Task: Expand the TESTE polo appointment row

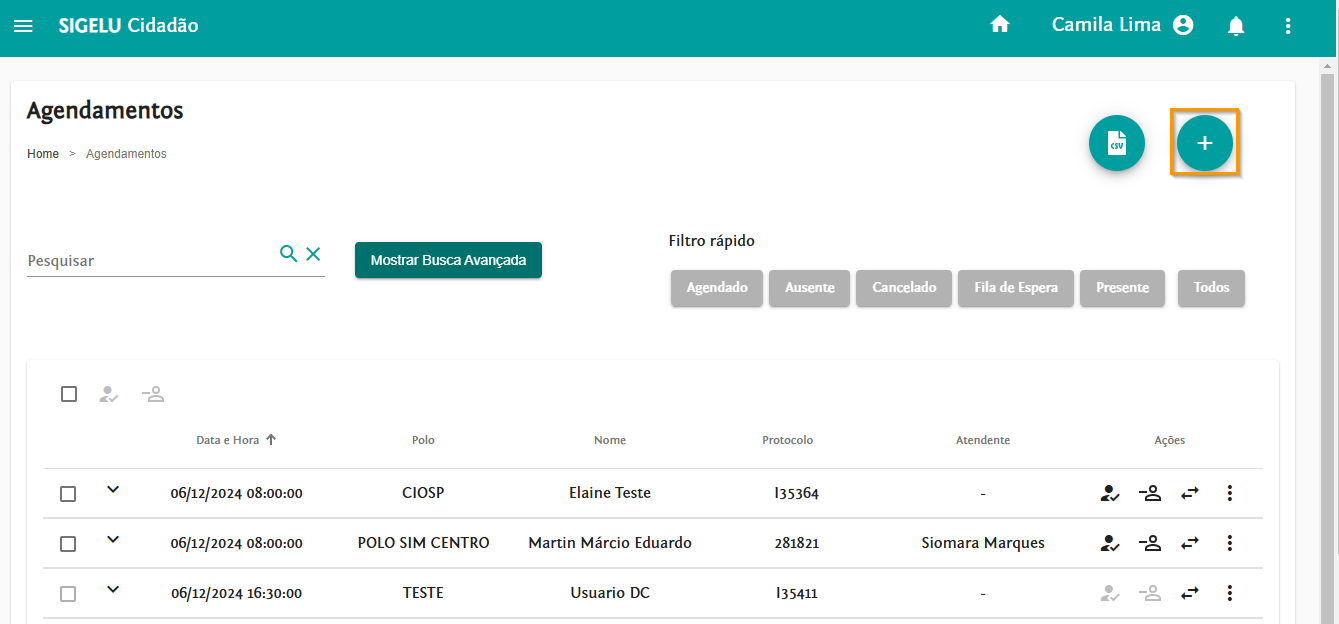Action: coord(113,590)
